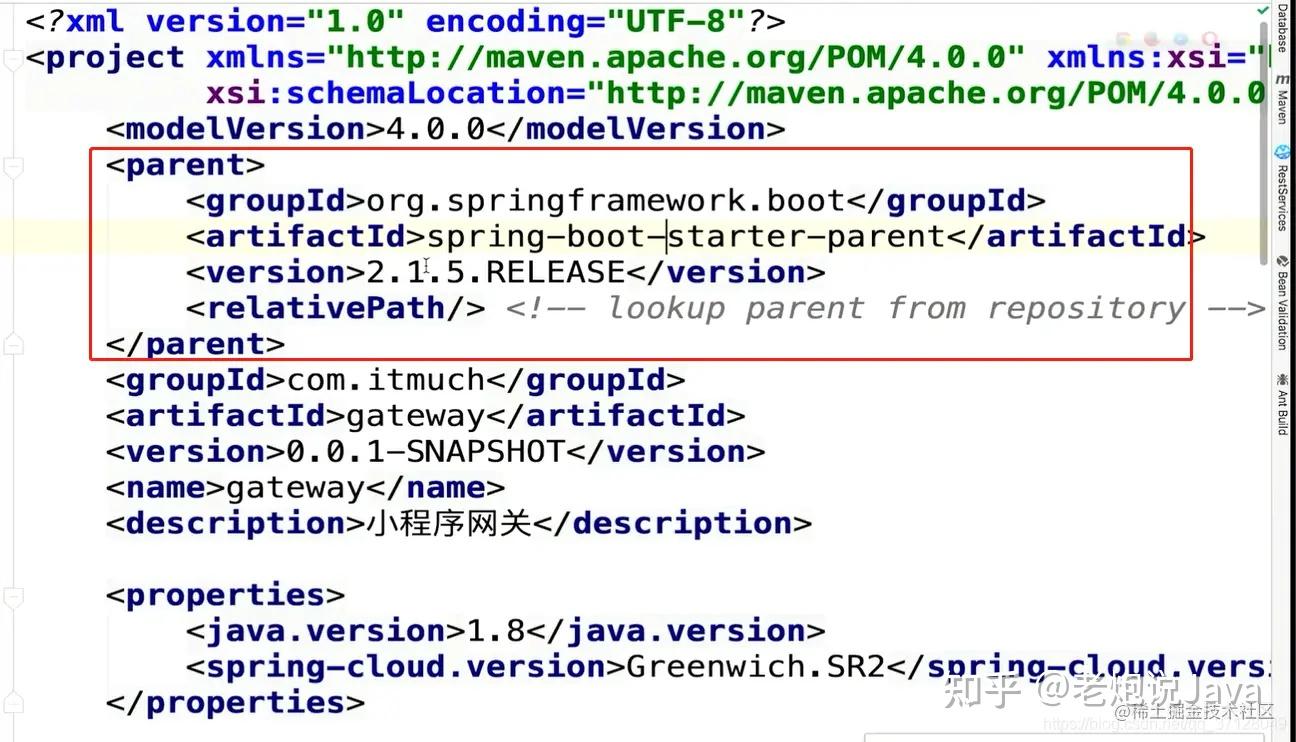The width and height of the screenshot is (1296, 742).
Task: Click the com.itmuch groupId value
Action: coord(385,381)
